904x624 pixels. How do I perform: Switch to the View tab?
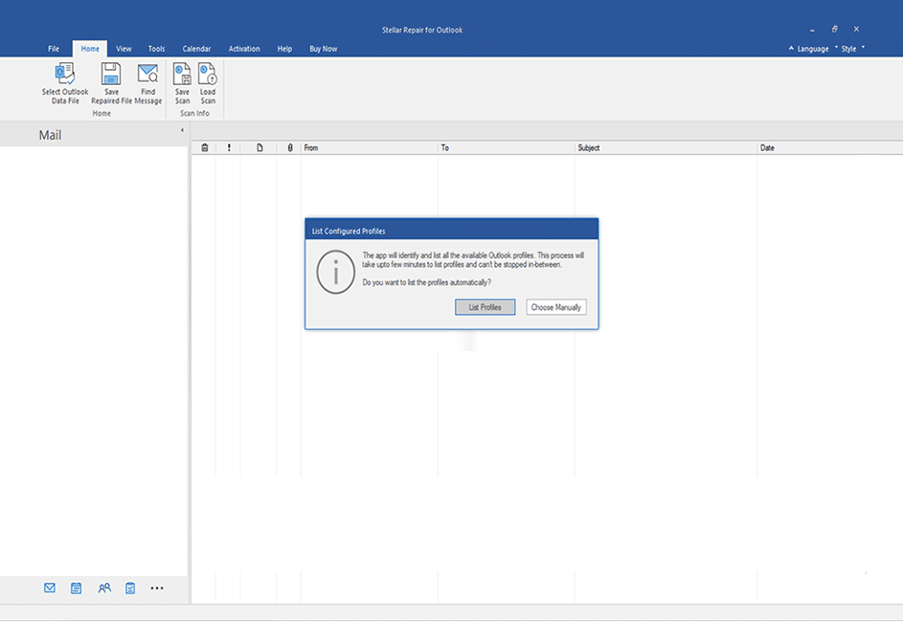124,49
